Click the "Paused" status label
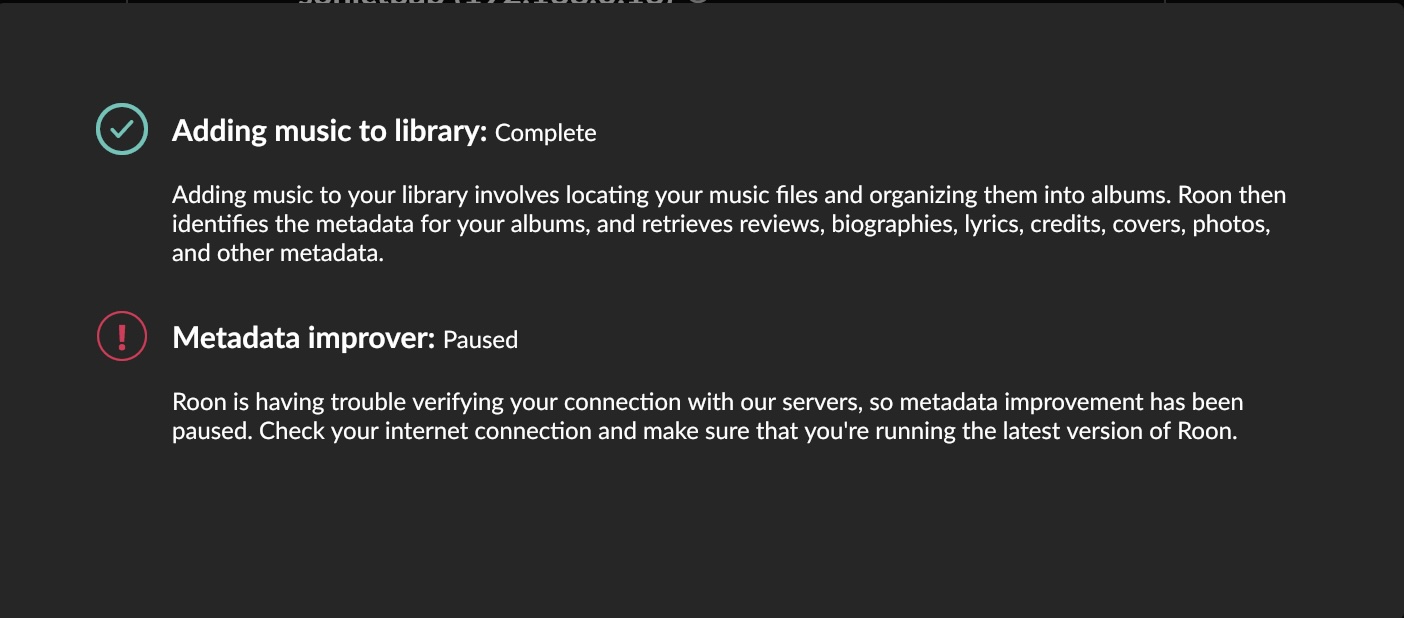The height and width of the screenshot is (618, 1404). [480, 339]
